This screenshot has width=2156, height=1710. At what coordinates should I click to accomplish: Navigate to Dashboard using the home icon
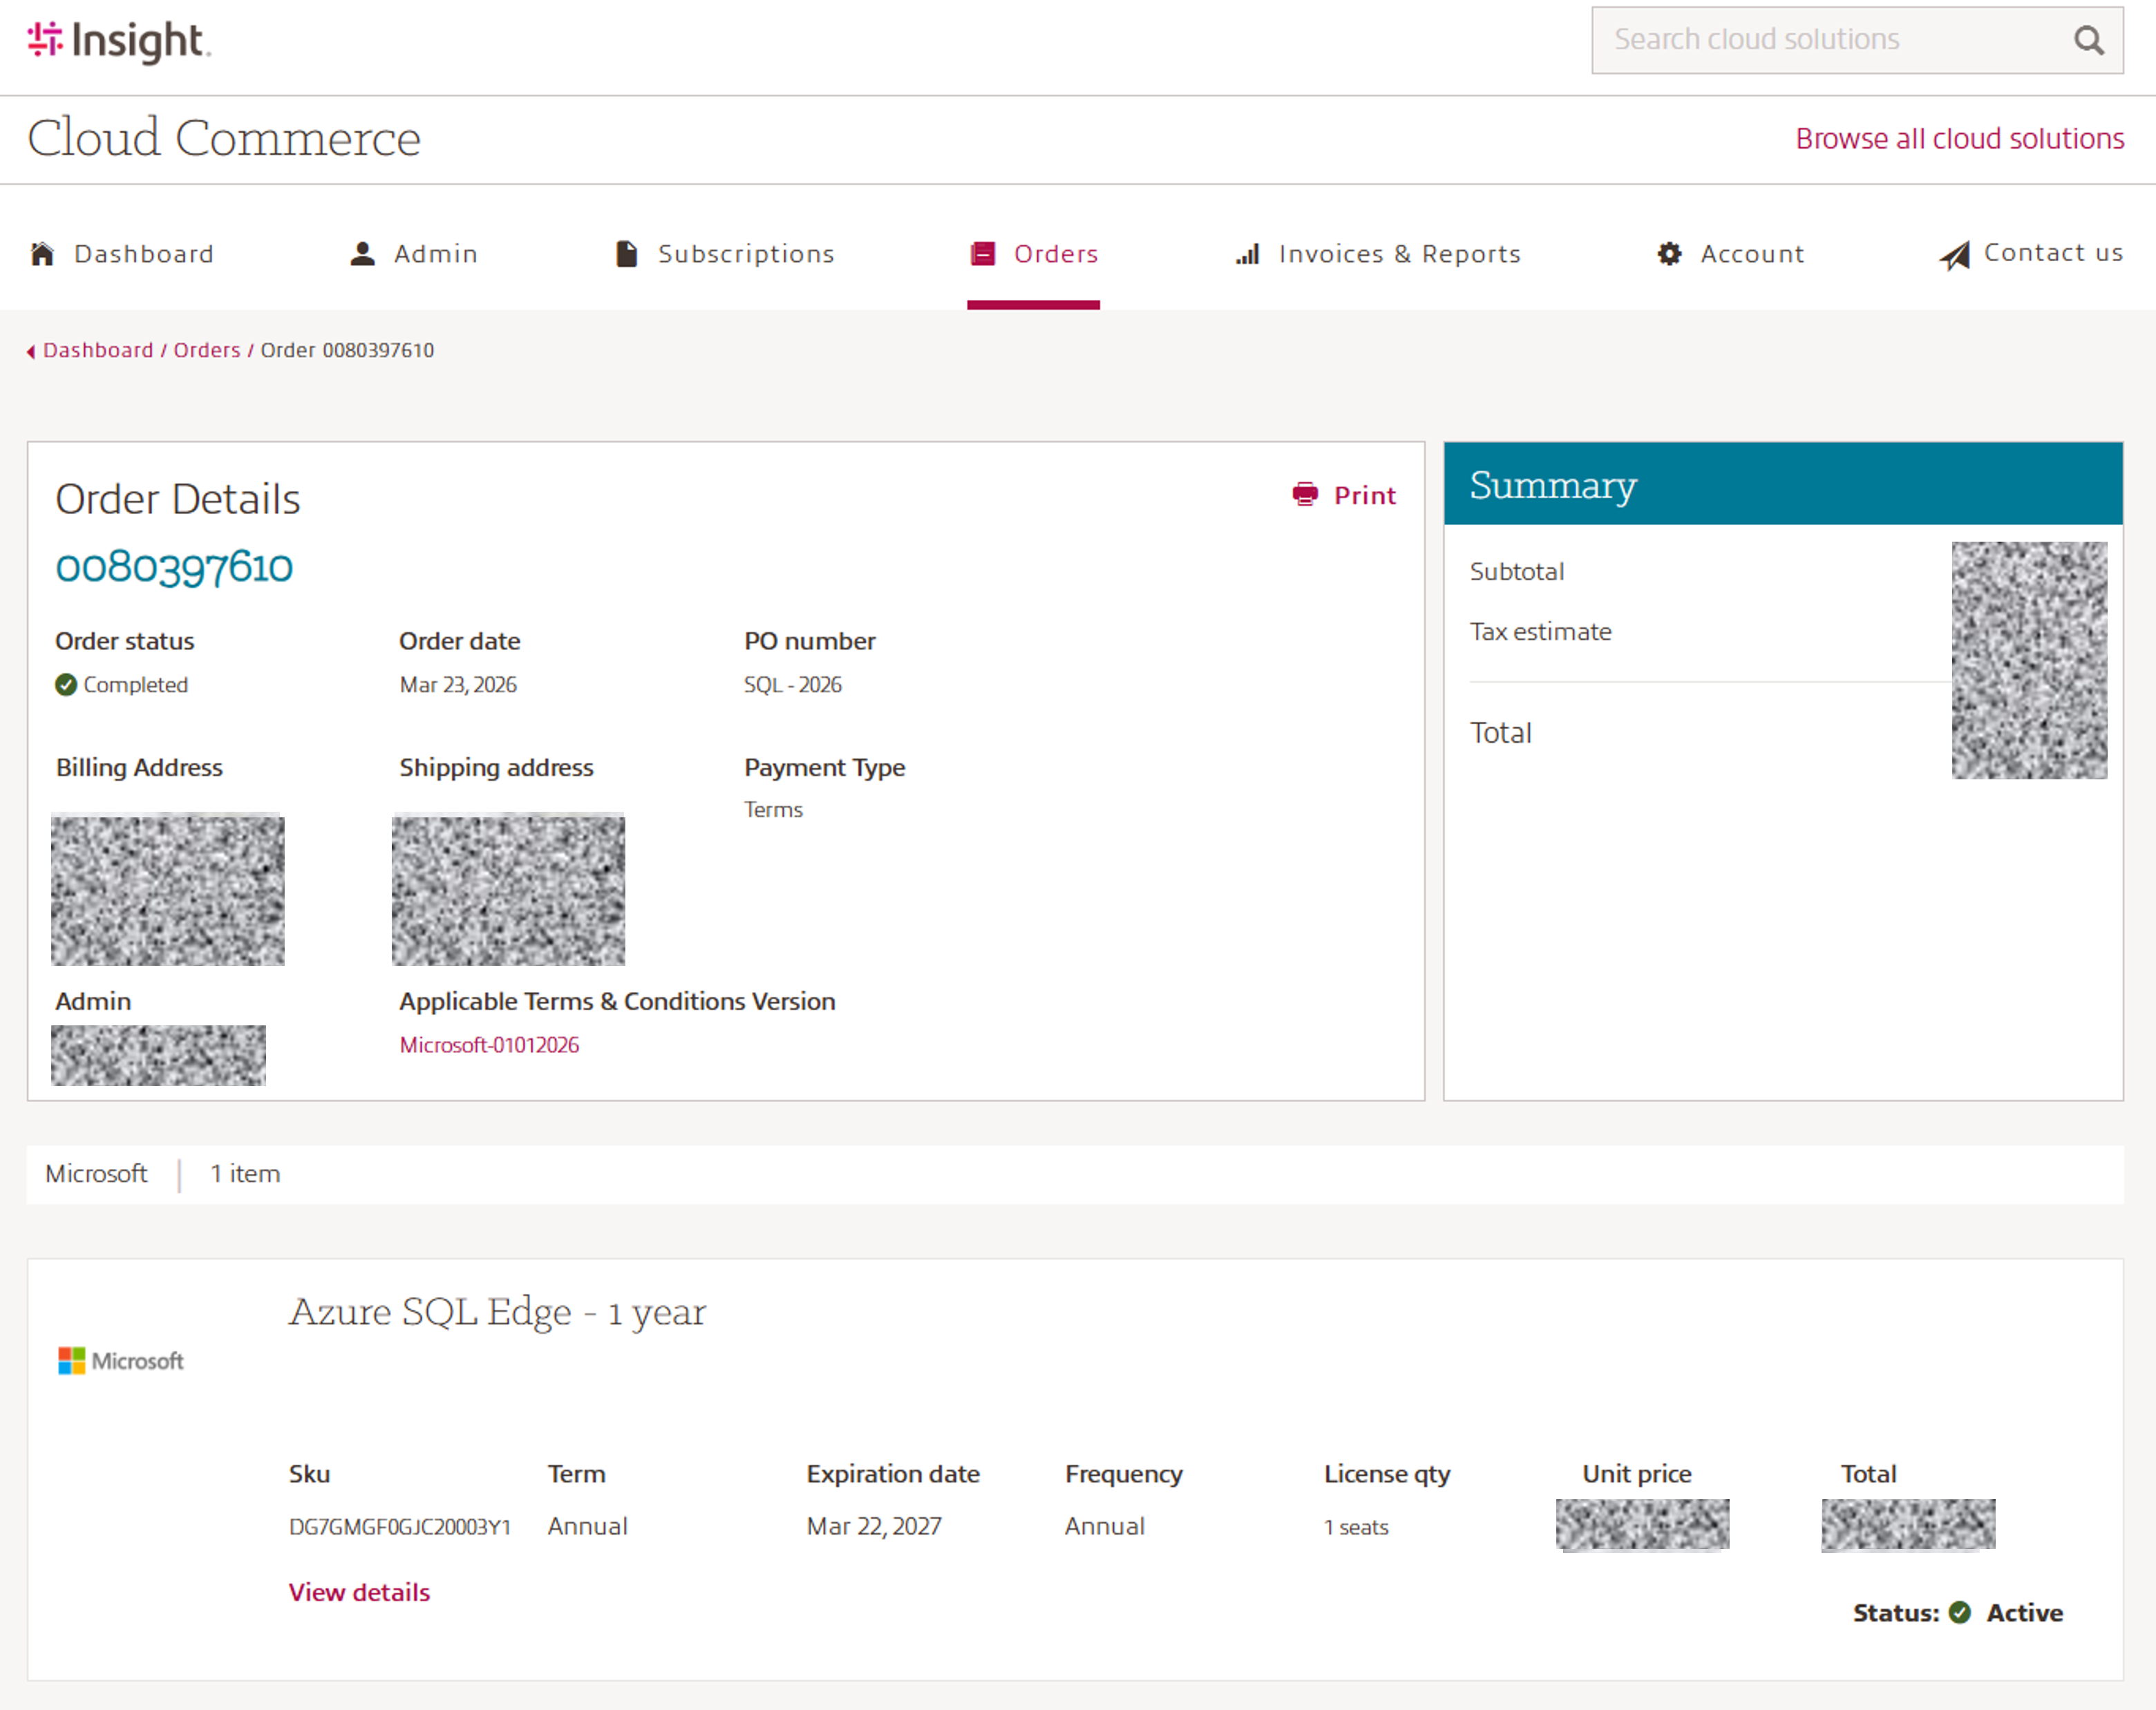[x=42, y=254]
